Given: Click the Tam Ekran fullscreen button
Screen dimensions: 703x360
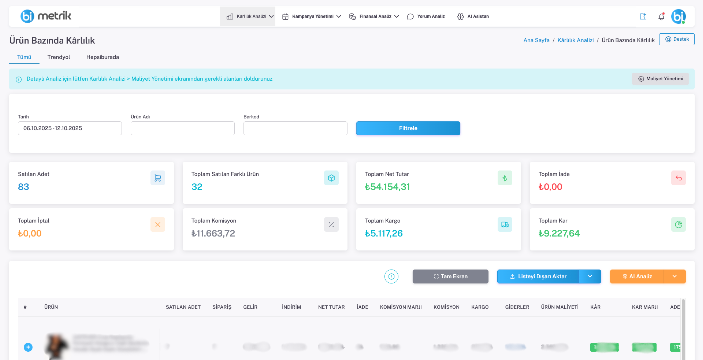Looking at the screenshot, I should [451, 277].
